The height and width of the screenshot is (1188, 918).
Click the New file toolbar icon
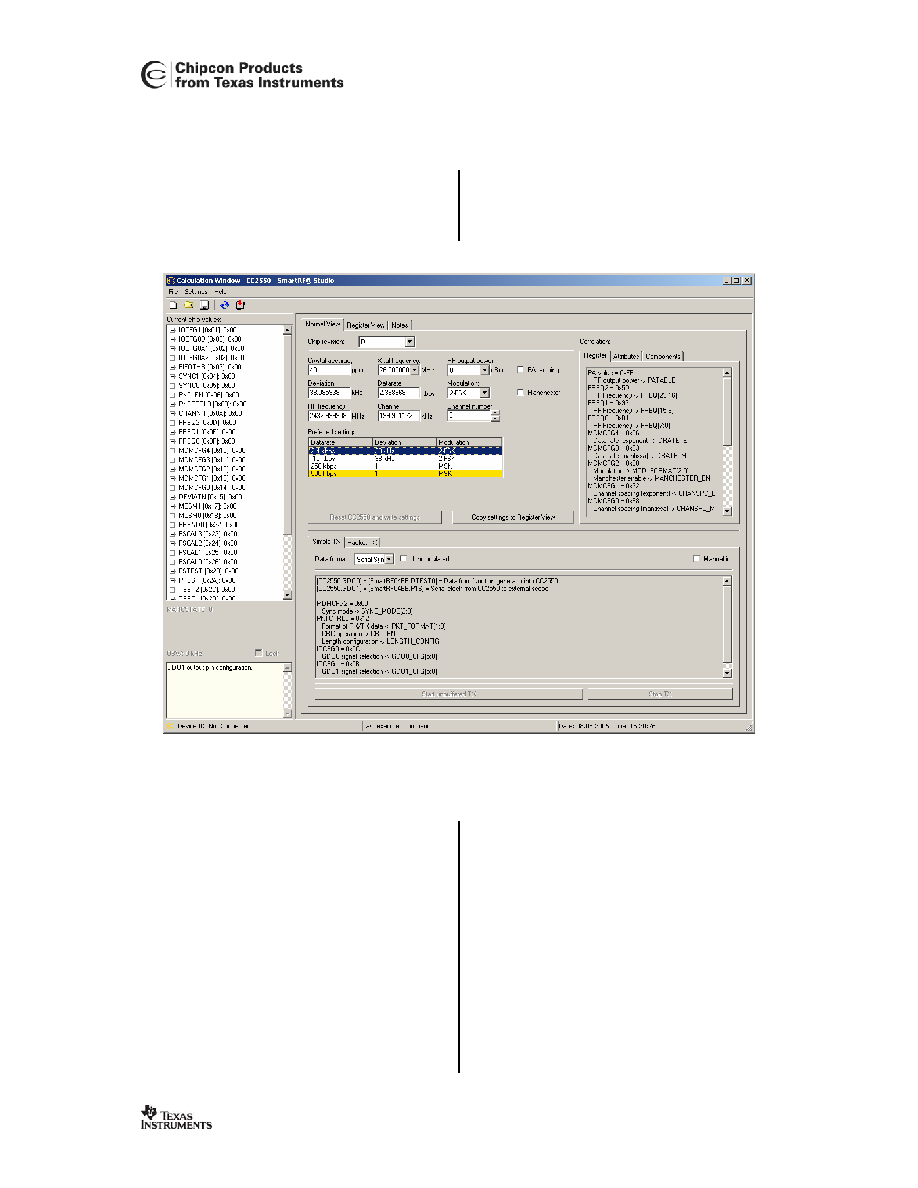click(173, 305)
